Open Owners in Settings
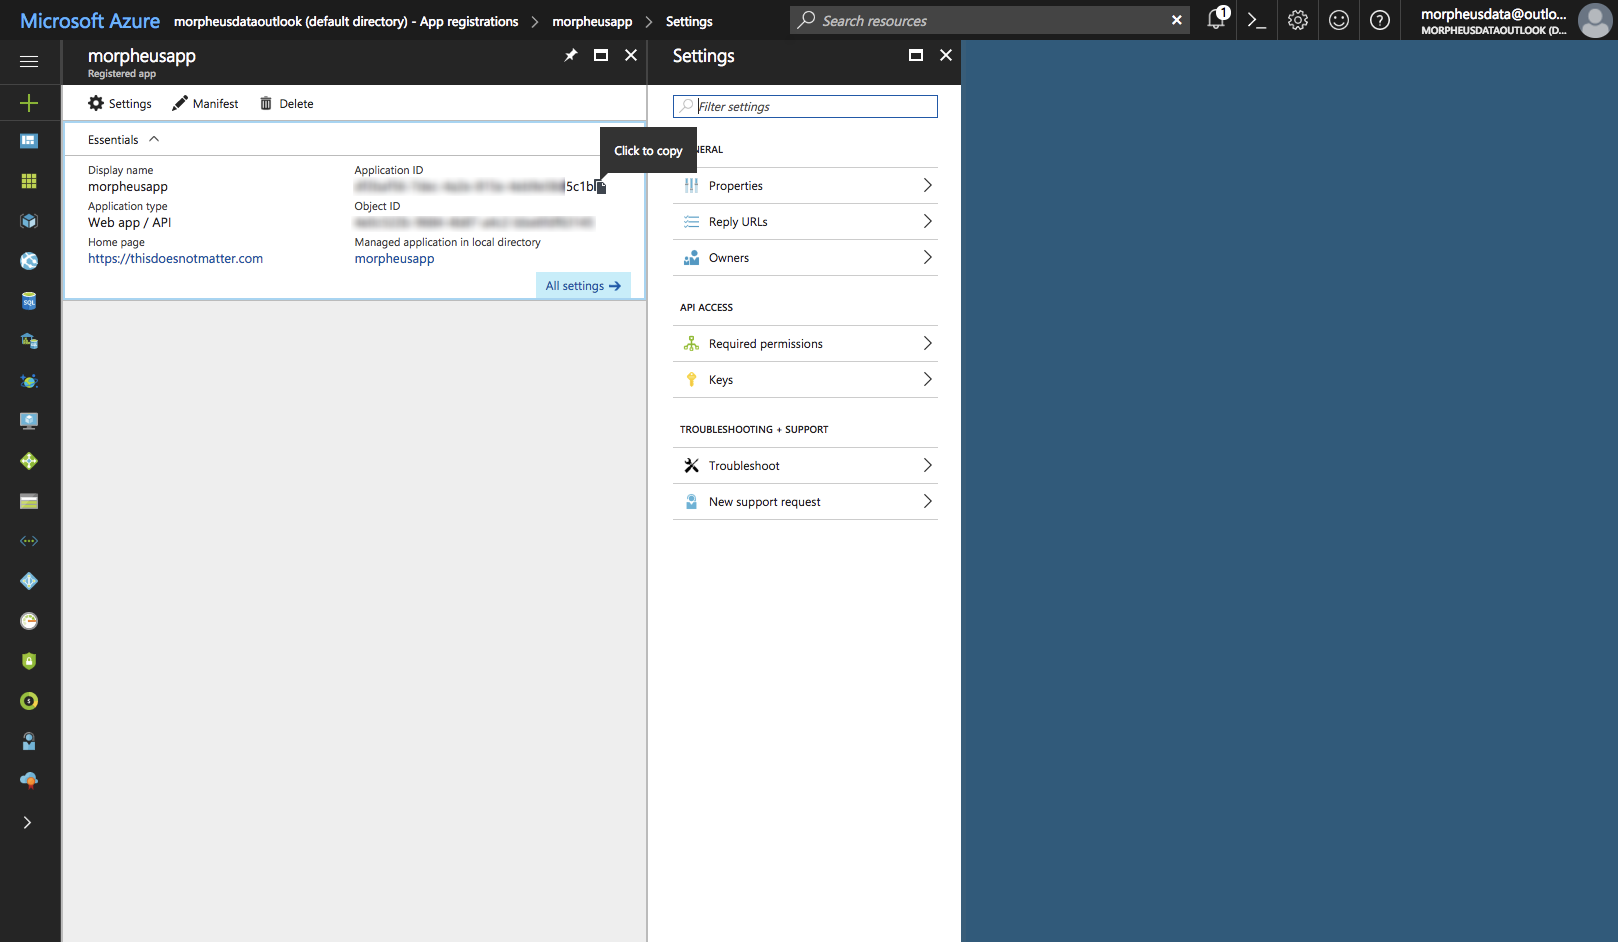 coord(805,257)
